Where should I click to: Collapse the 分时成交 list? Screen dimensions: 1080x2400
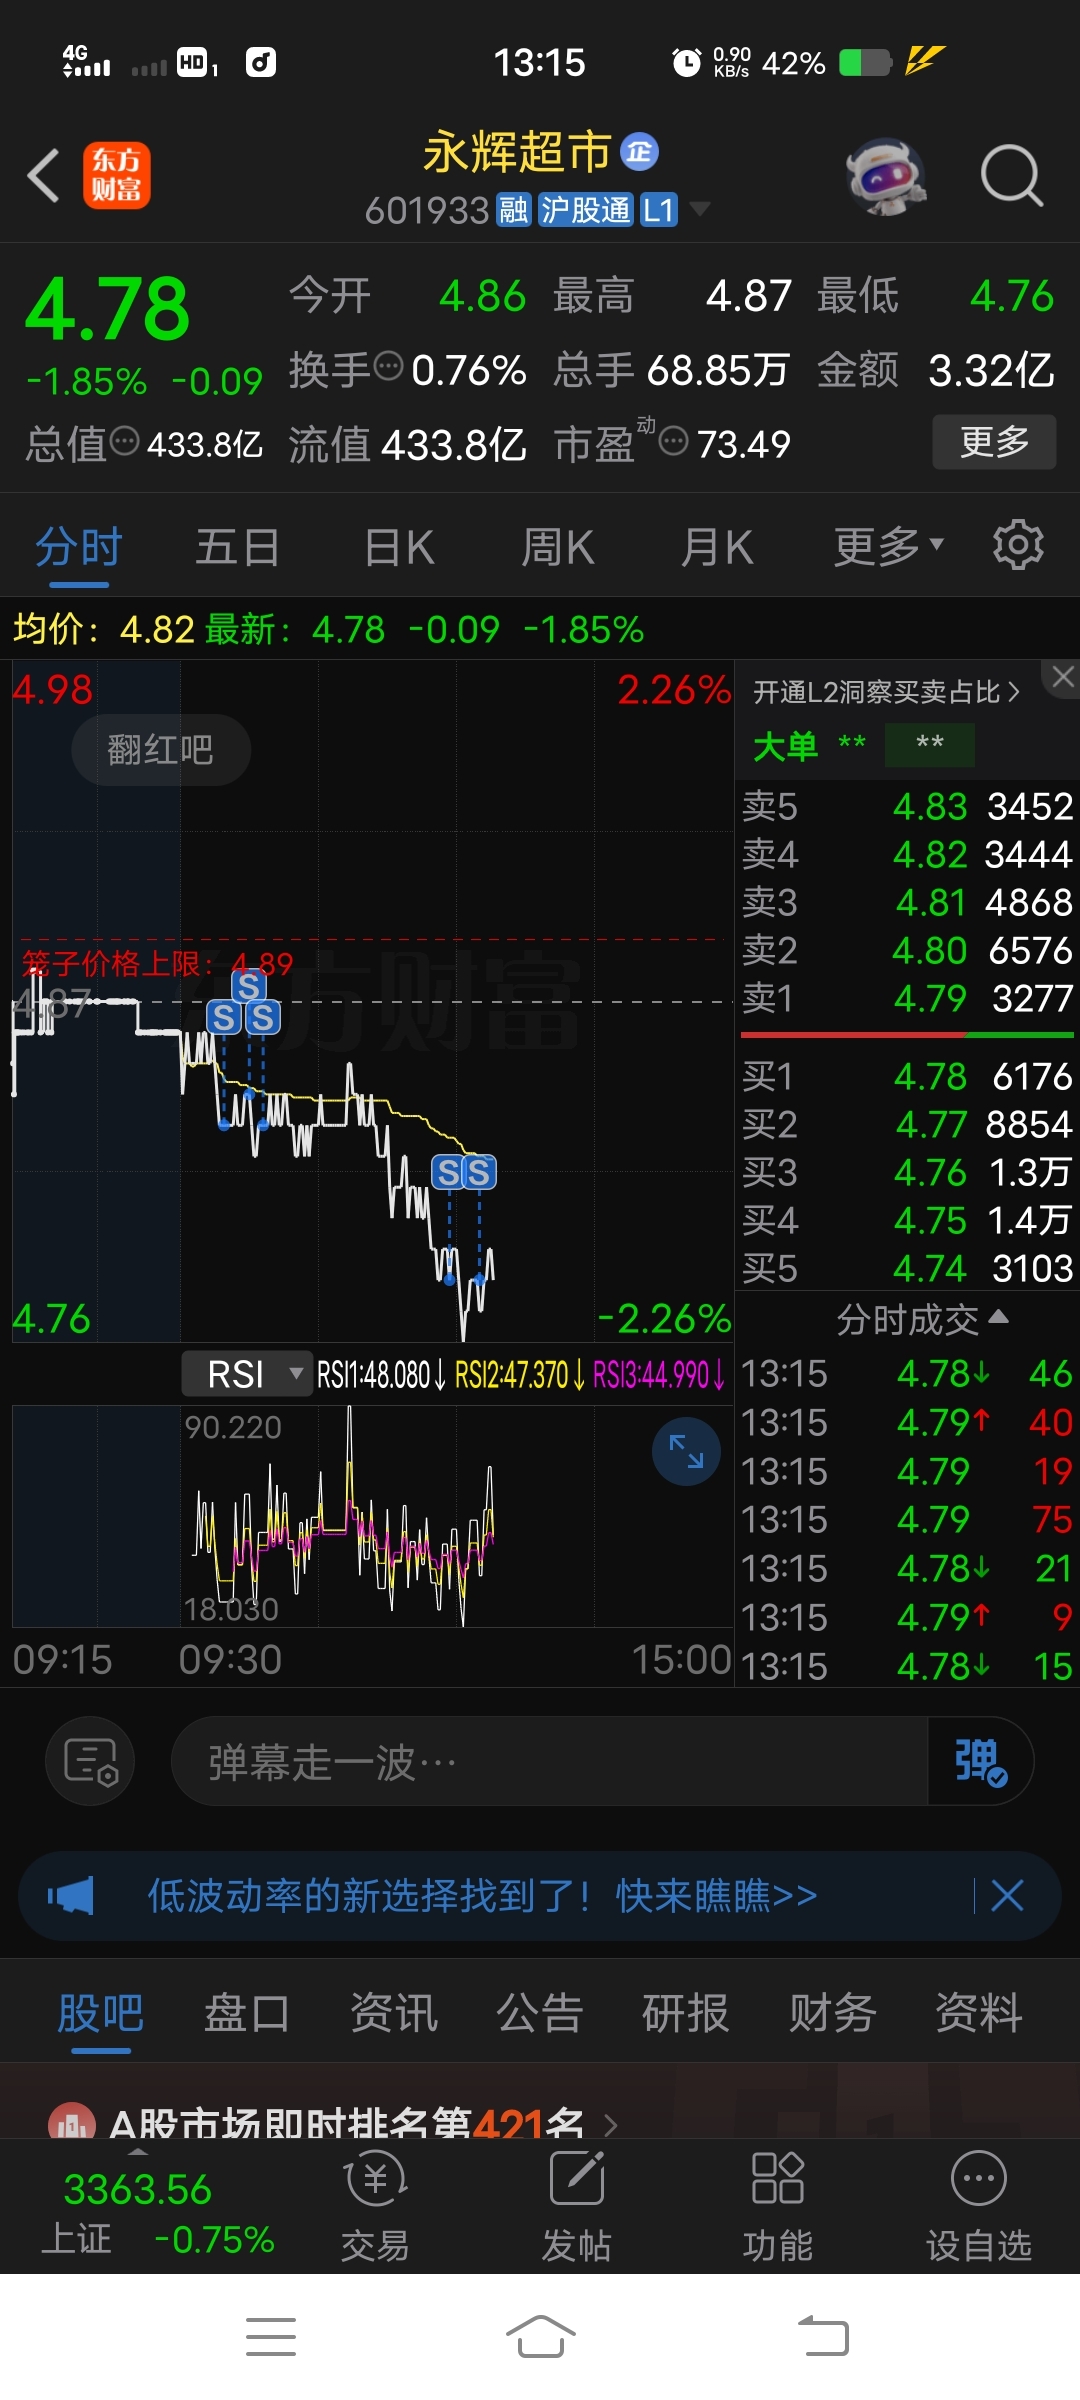coord(922,1319)
